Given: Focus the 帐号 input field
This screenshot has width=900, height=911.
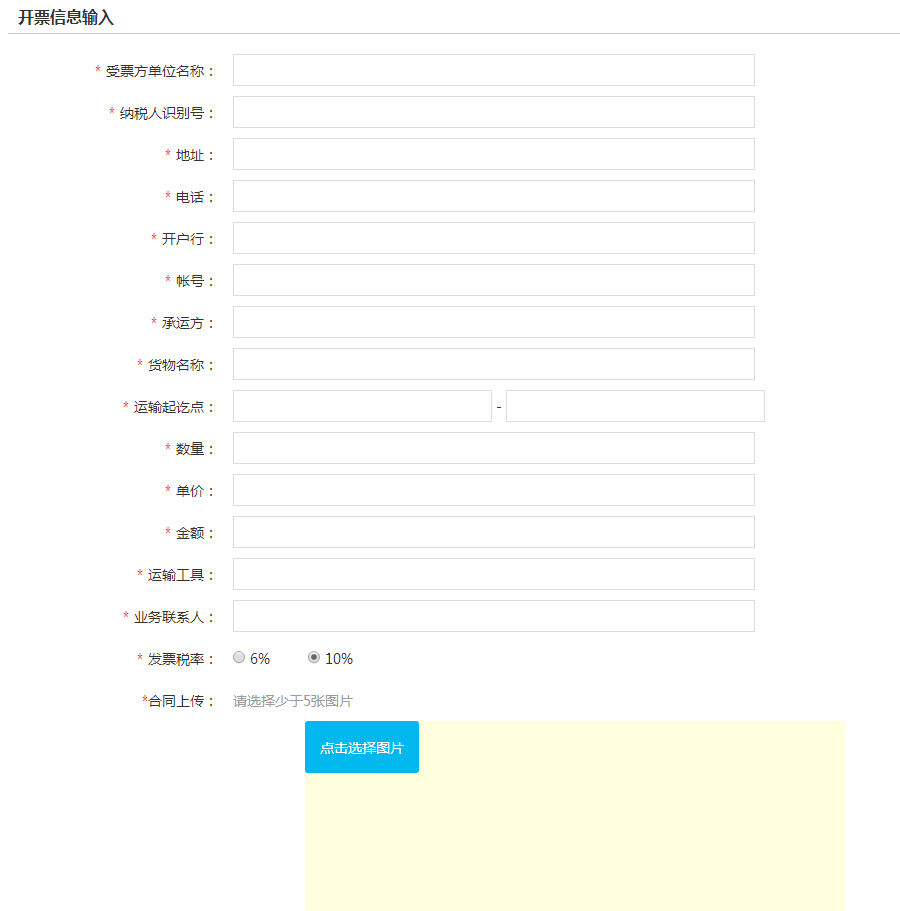Looking at the screenshot, I should pos(494,280).
